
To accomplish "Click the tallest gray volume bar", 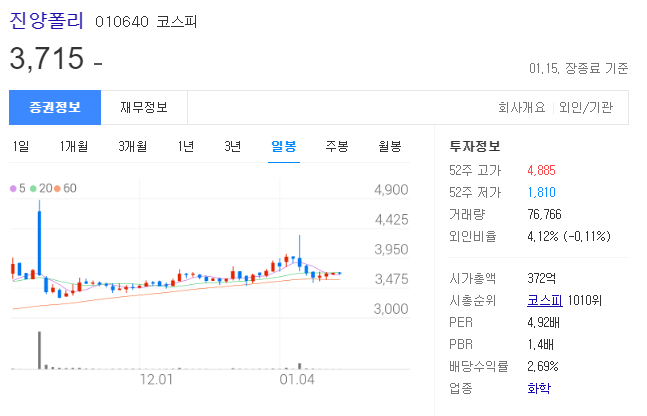I will click(40, 350).
